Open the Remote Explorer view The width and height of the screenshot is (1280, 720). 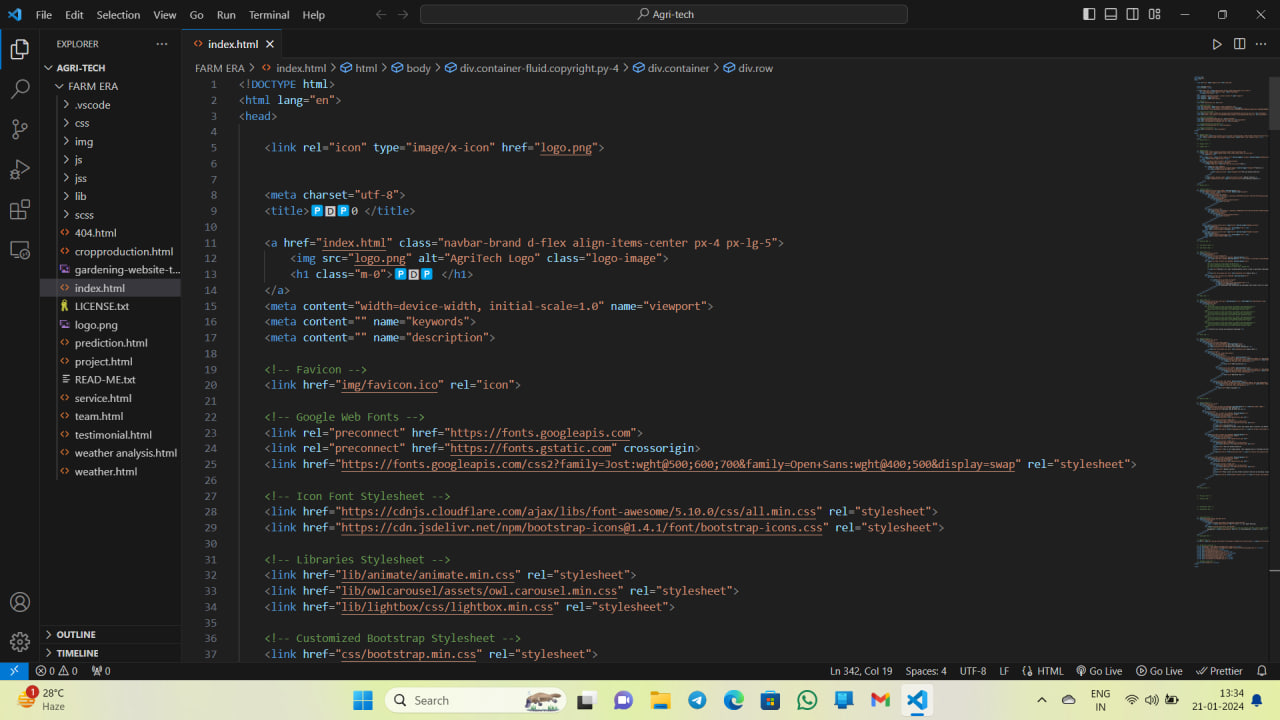[19, 250]
